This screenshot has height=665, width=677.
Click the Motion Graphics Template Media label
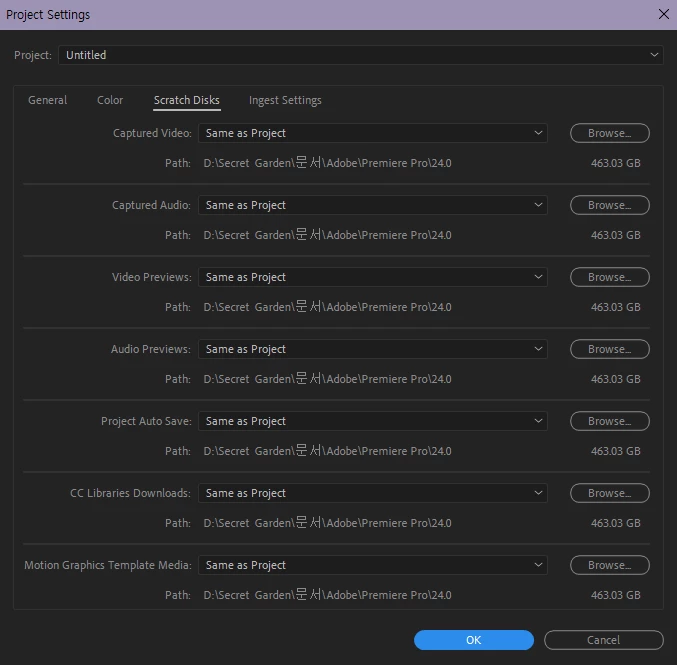[108, 565]
